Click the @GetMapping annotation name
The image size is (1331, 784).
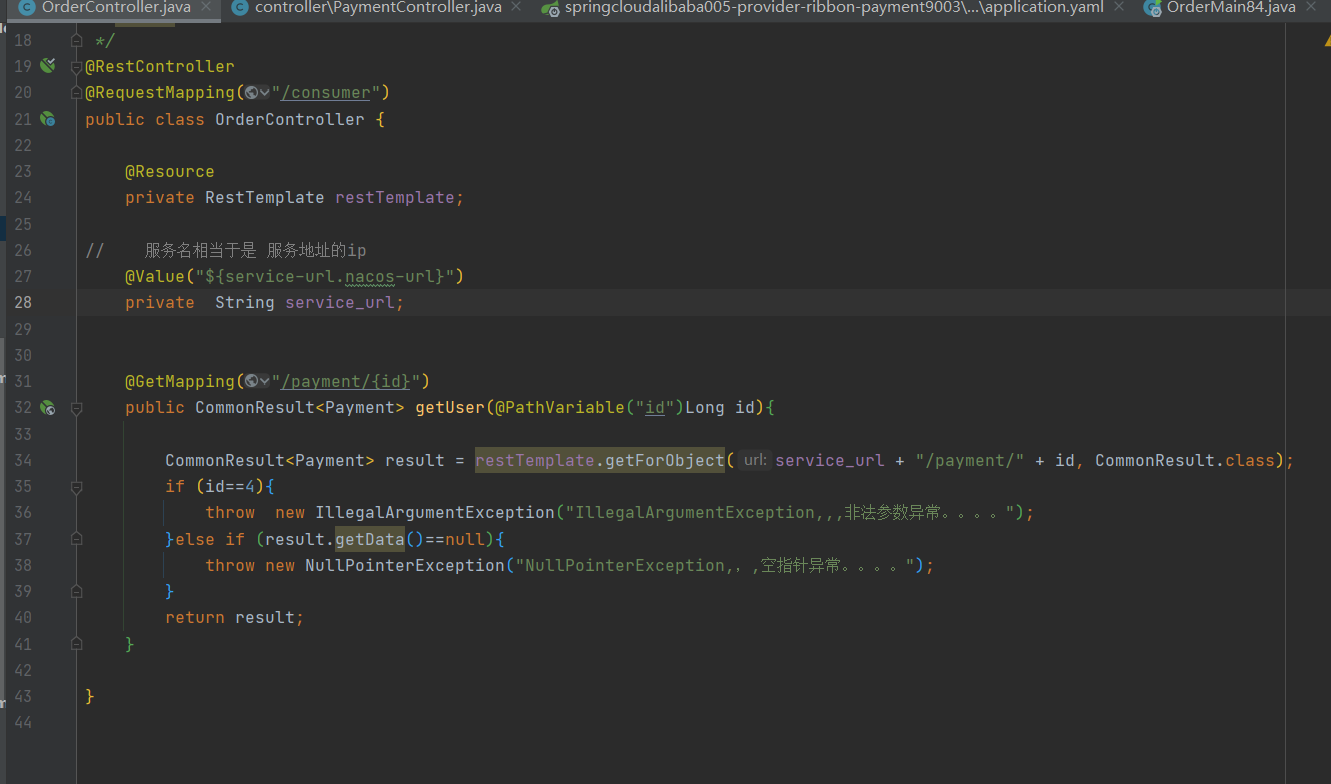180,382
